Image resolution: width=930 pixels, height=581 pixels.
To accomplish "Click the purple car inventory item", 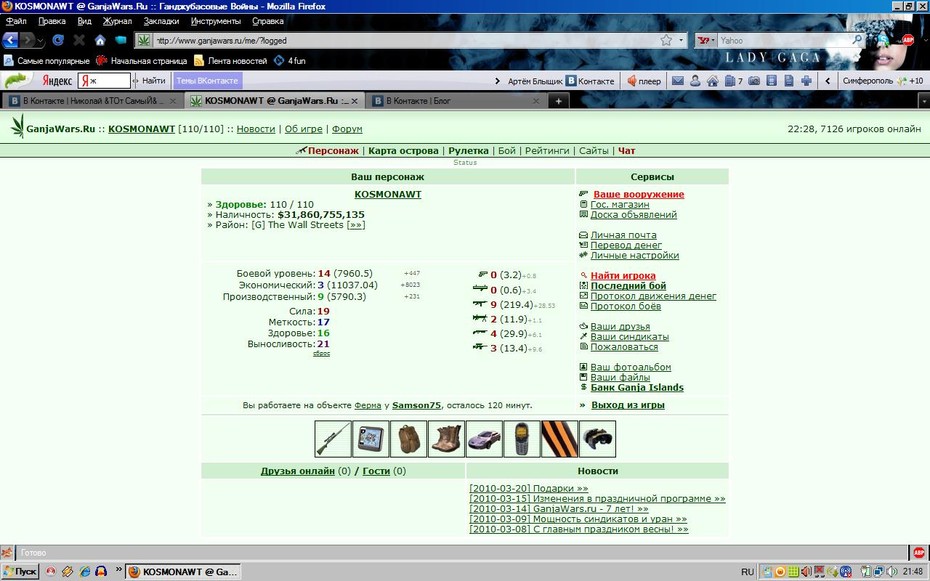I will [484, 439].
